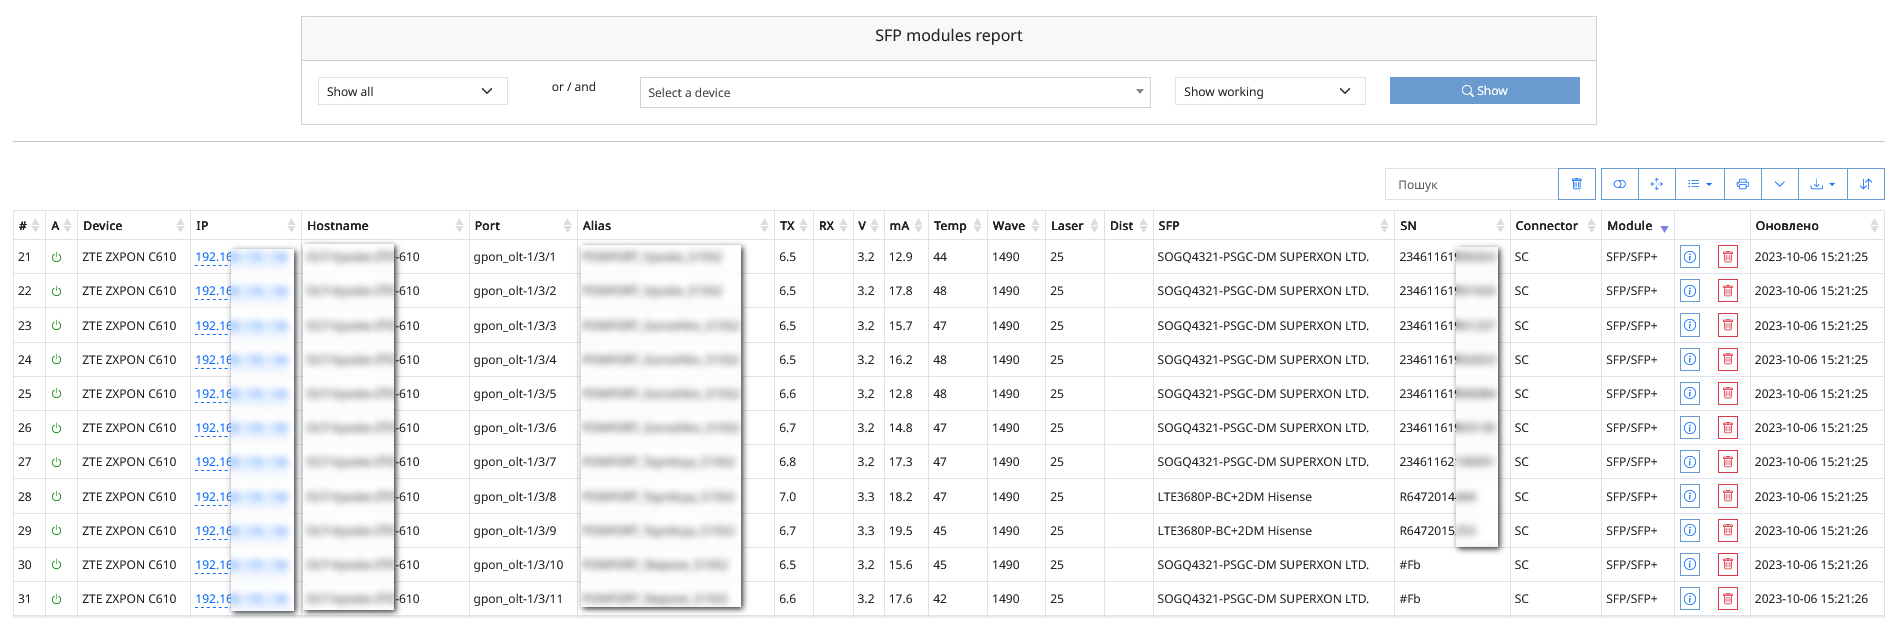Open the export download dropdown menu
Viewport: 1900px width, 618px height.
(1823, 184)
